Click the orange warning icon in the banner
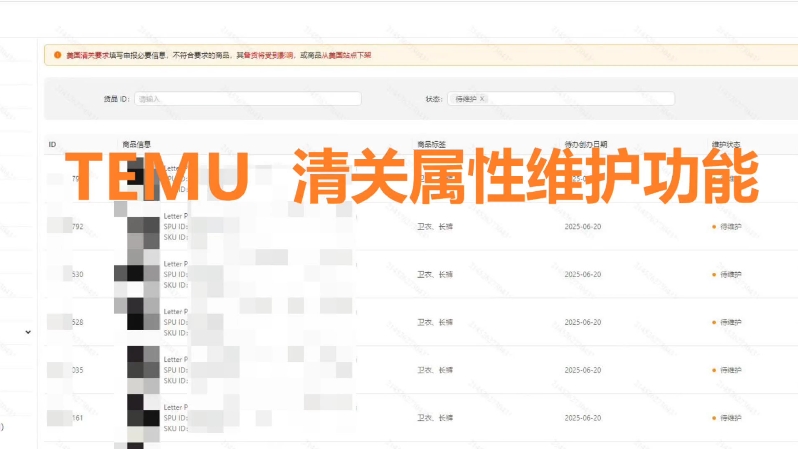 click(58, 55)
